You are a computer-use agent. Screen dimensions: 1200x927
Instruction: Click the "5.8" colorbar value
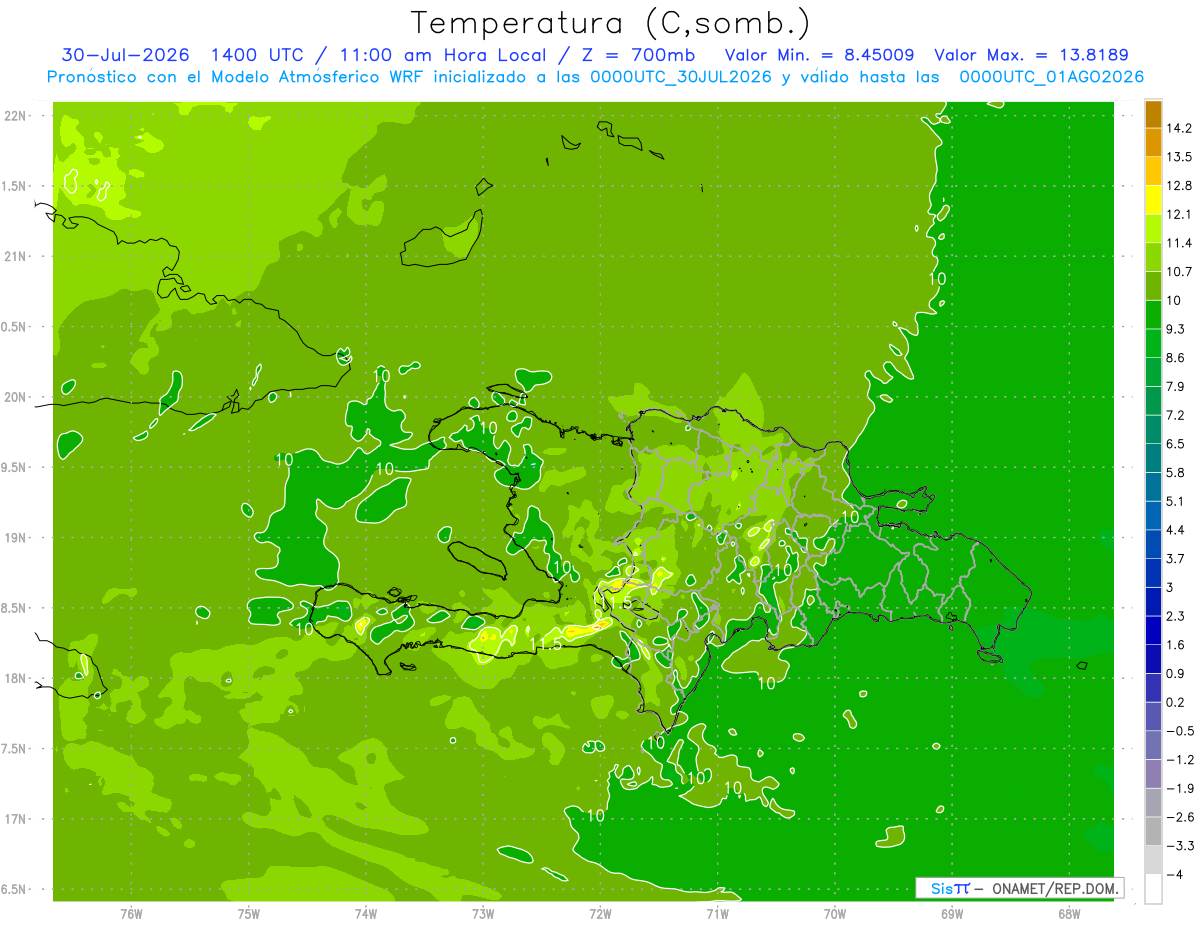(1178, 472)
